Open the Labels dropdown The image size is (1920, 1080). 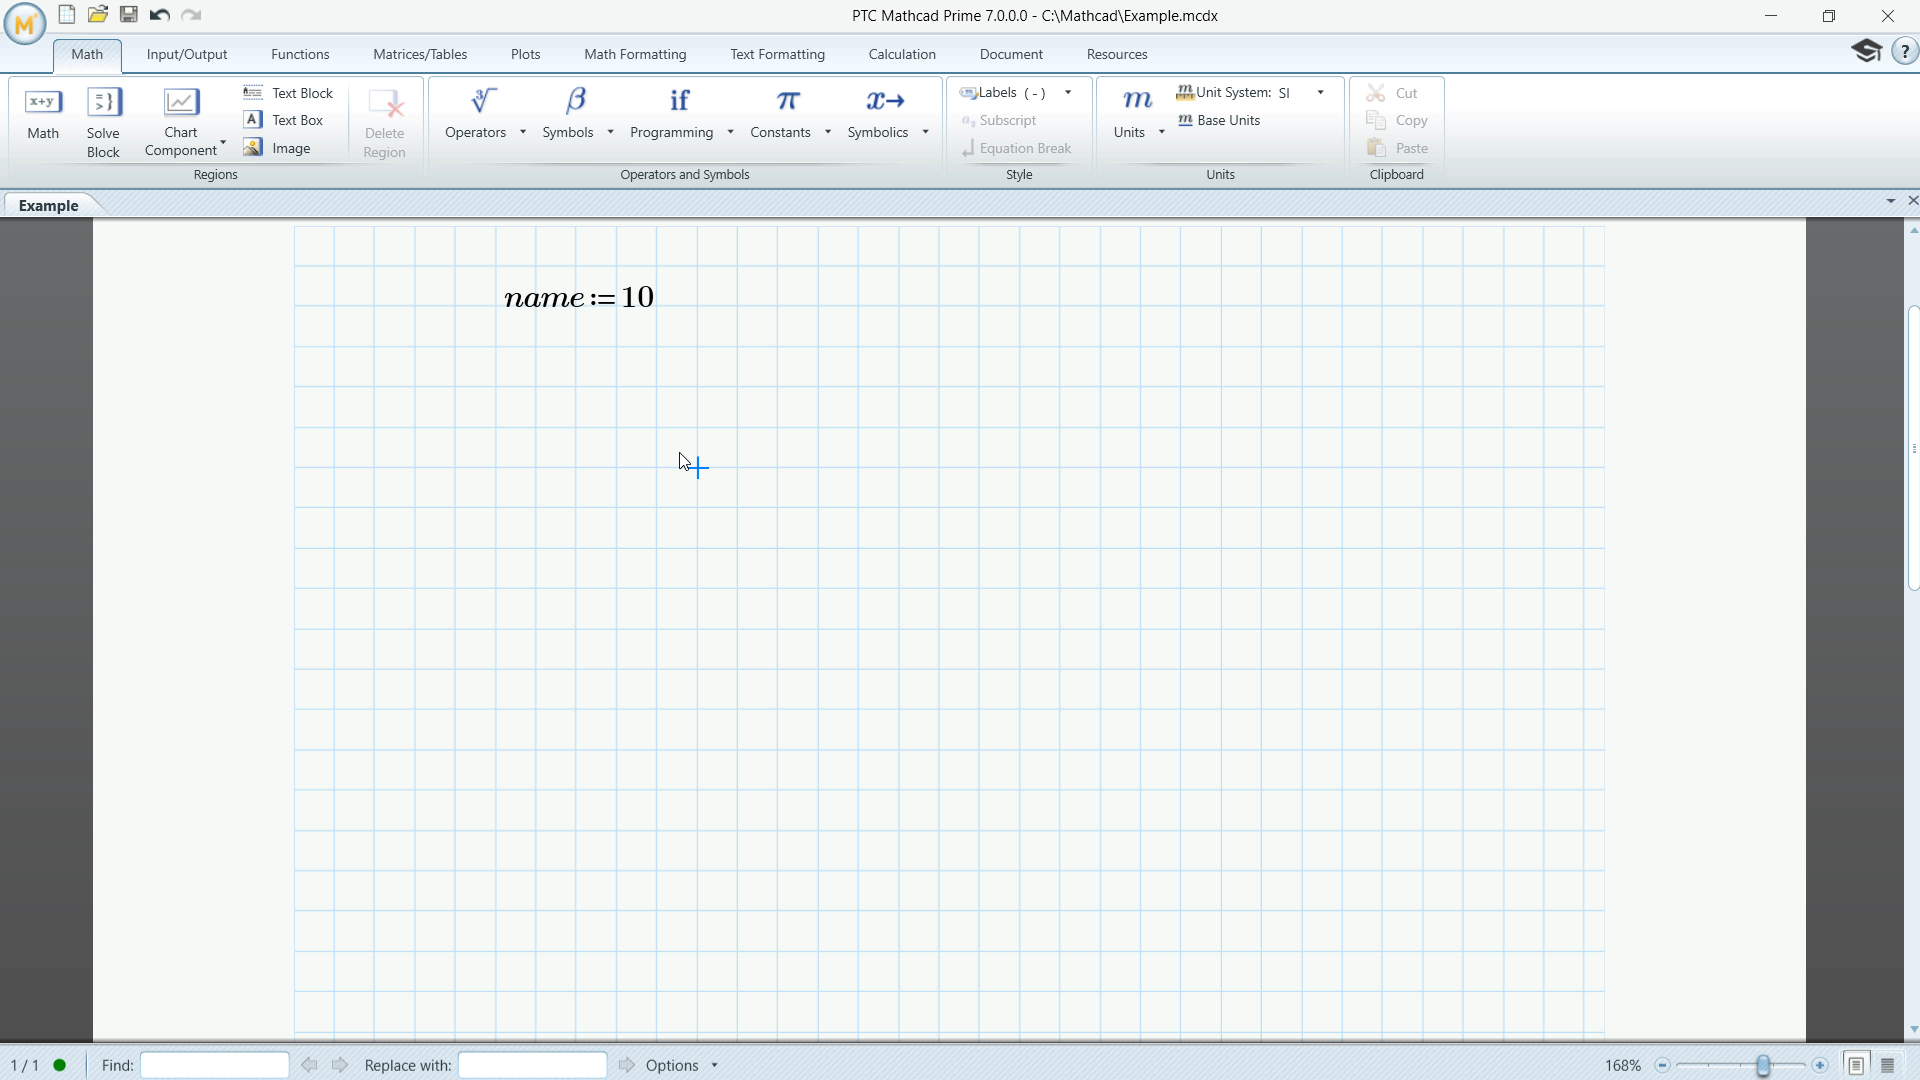(x=1068, y=93)
